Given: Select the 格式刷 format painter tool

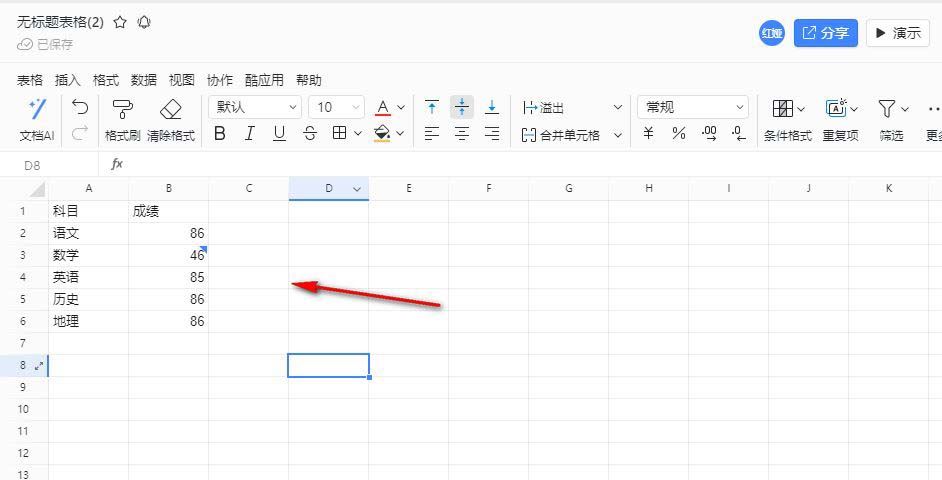Looking at the screenshot, I should 122,110.
